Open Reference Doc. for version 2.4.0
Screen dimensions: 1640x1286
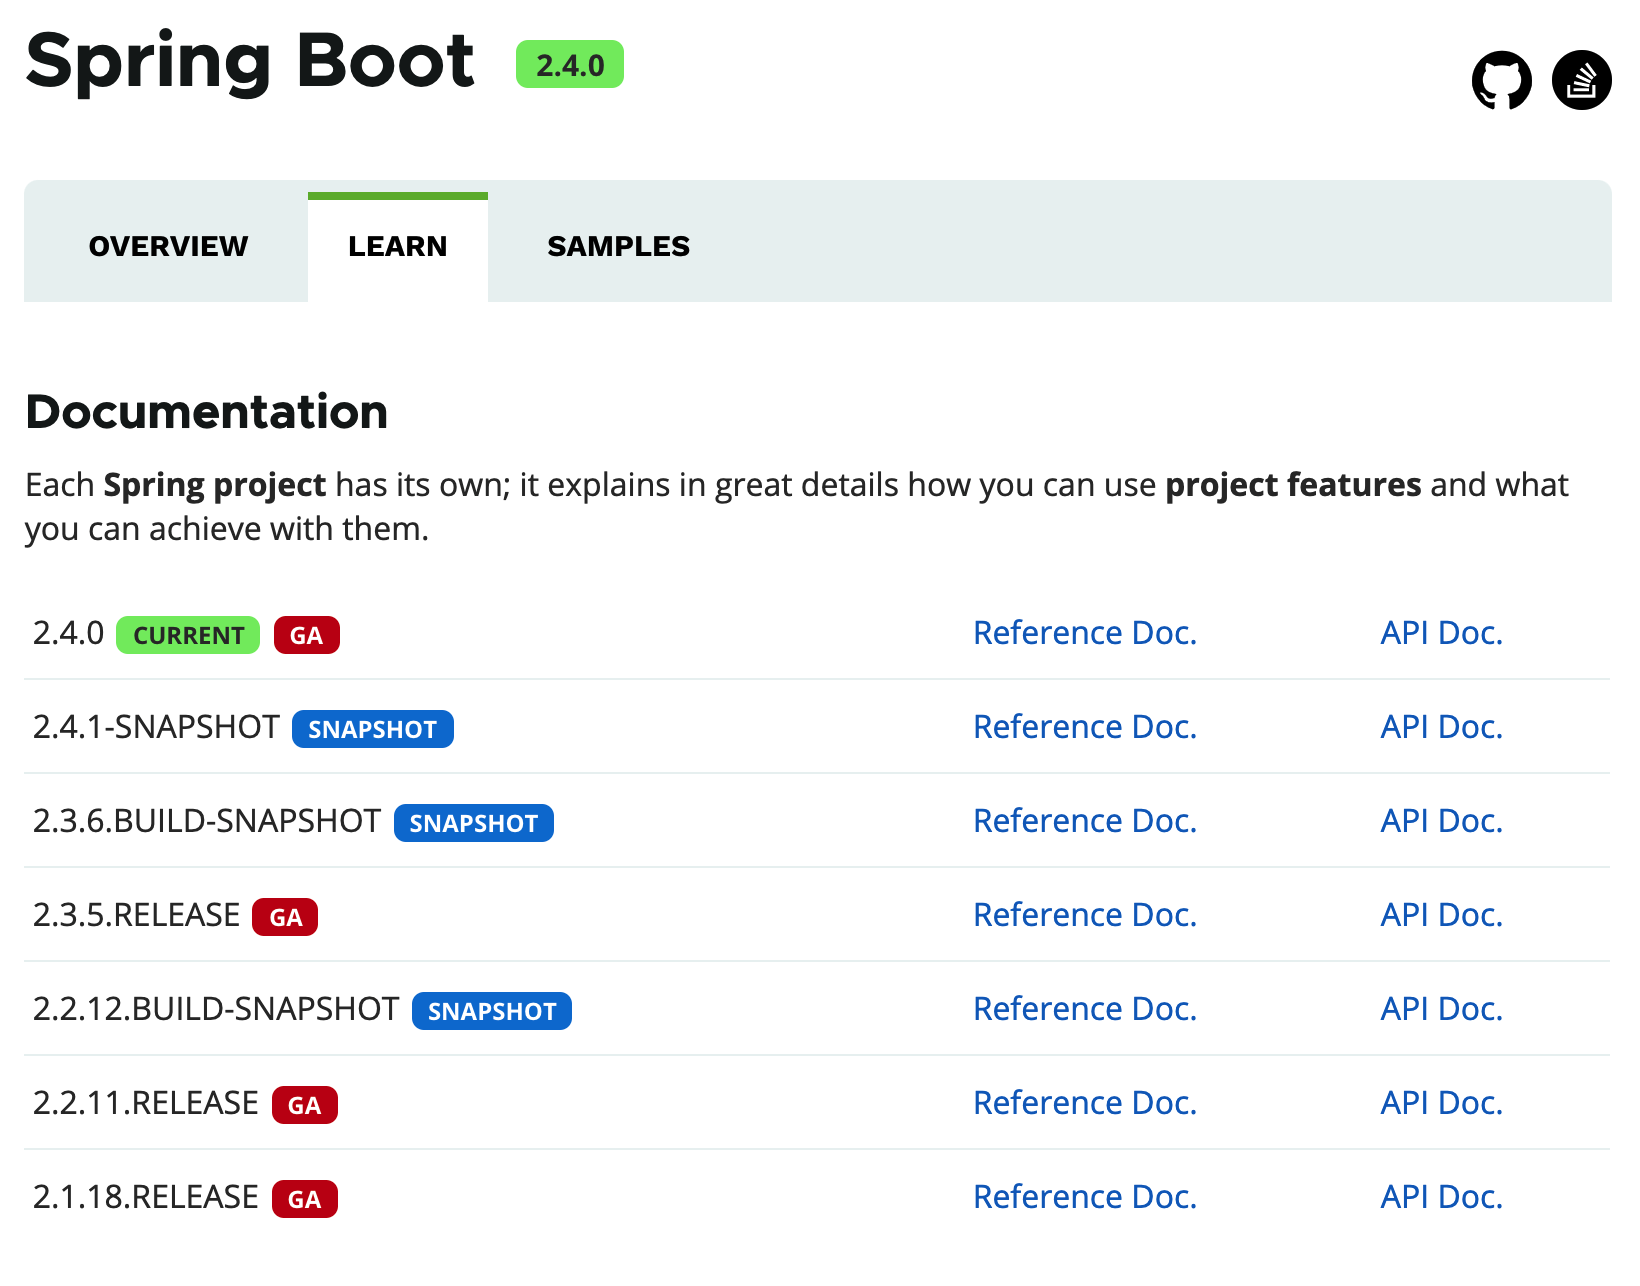1084,633
